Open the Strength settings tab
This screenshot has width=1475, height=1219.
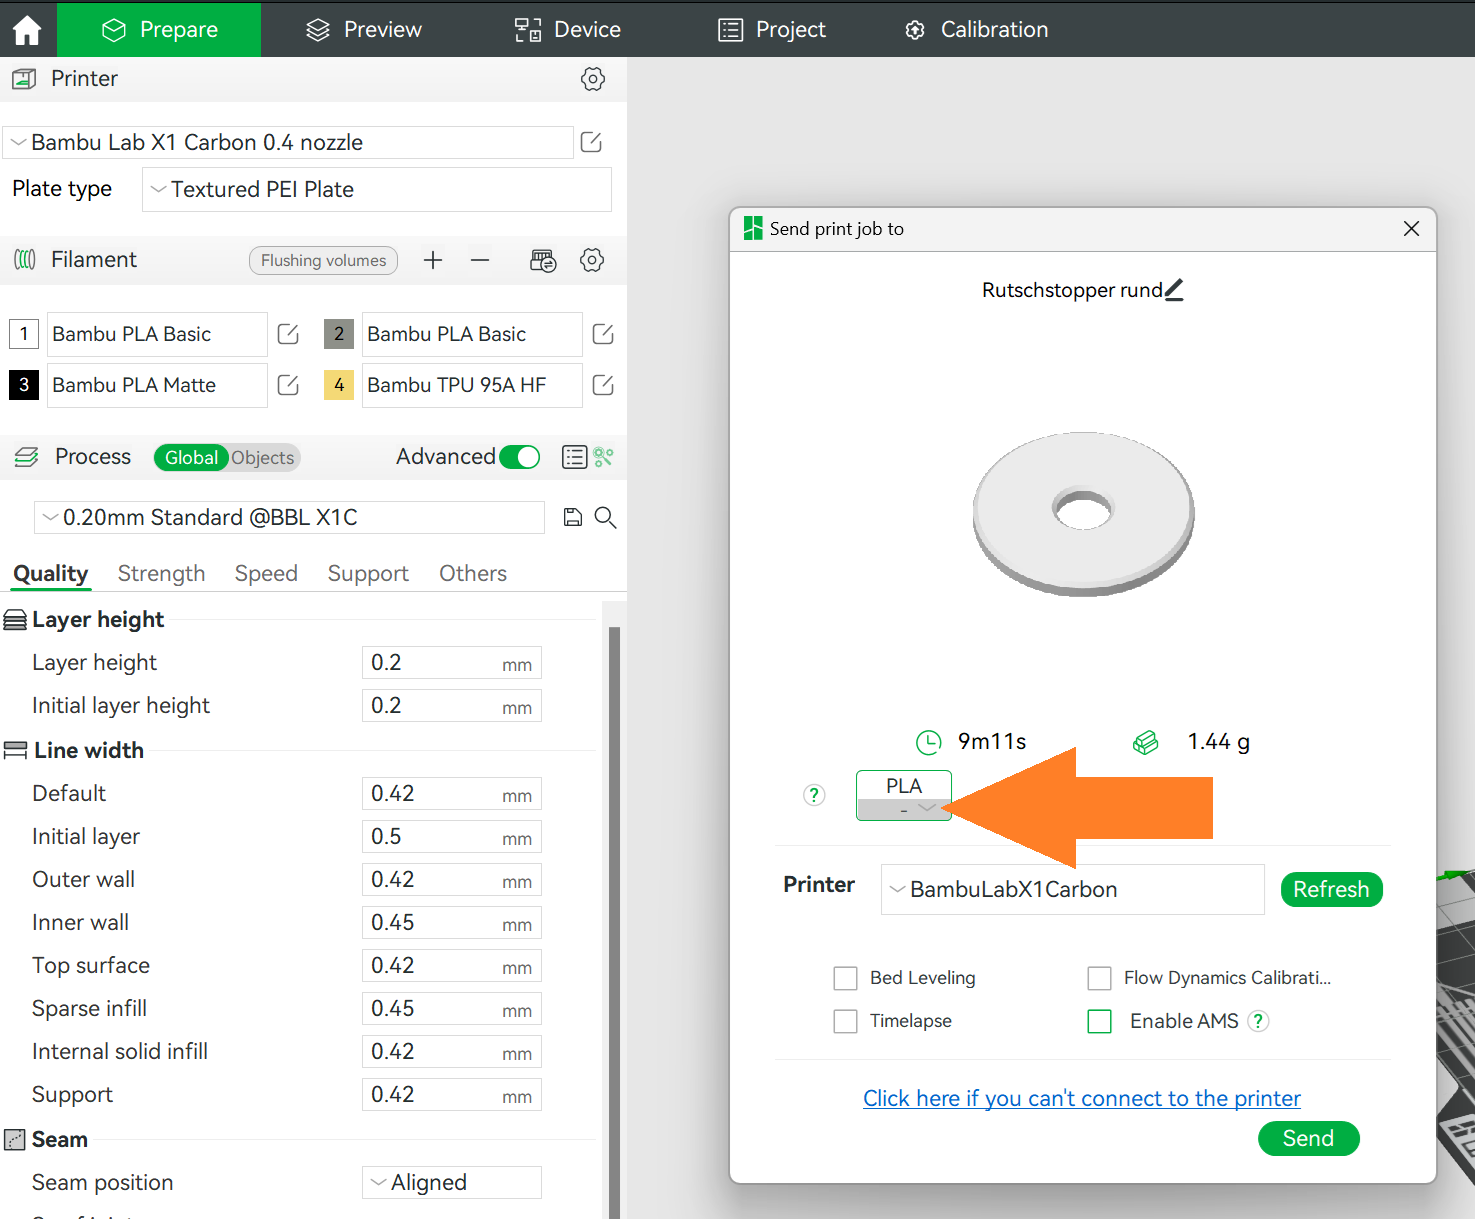point(161,573)
